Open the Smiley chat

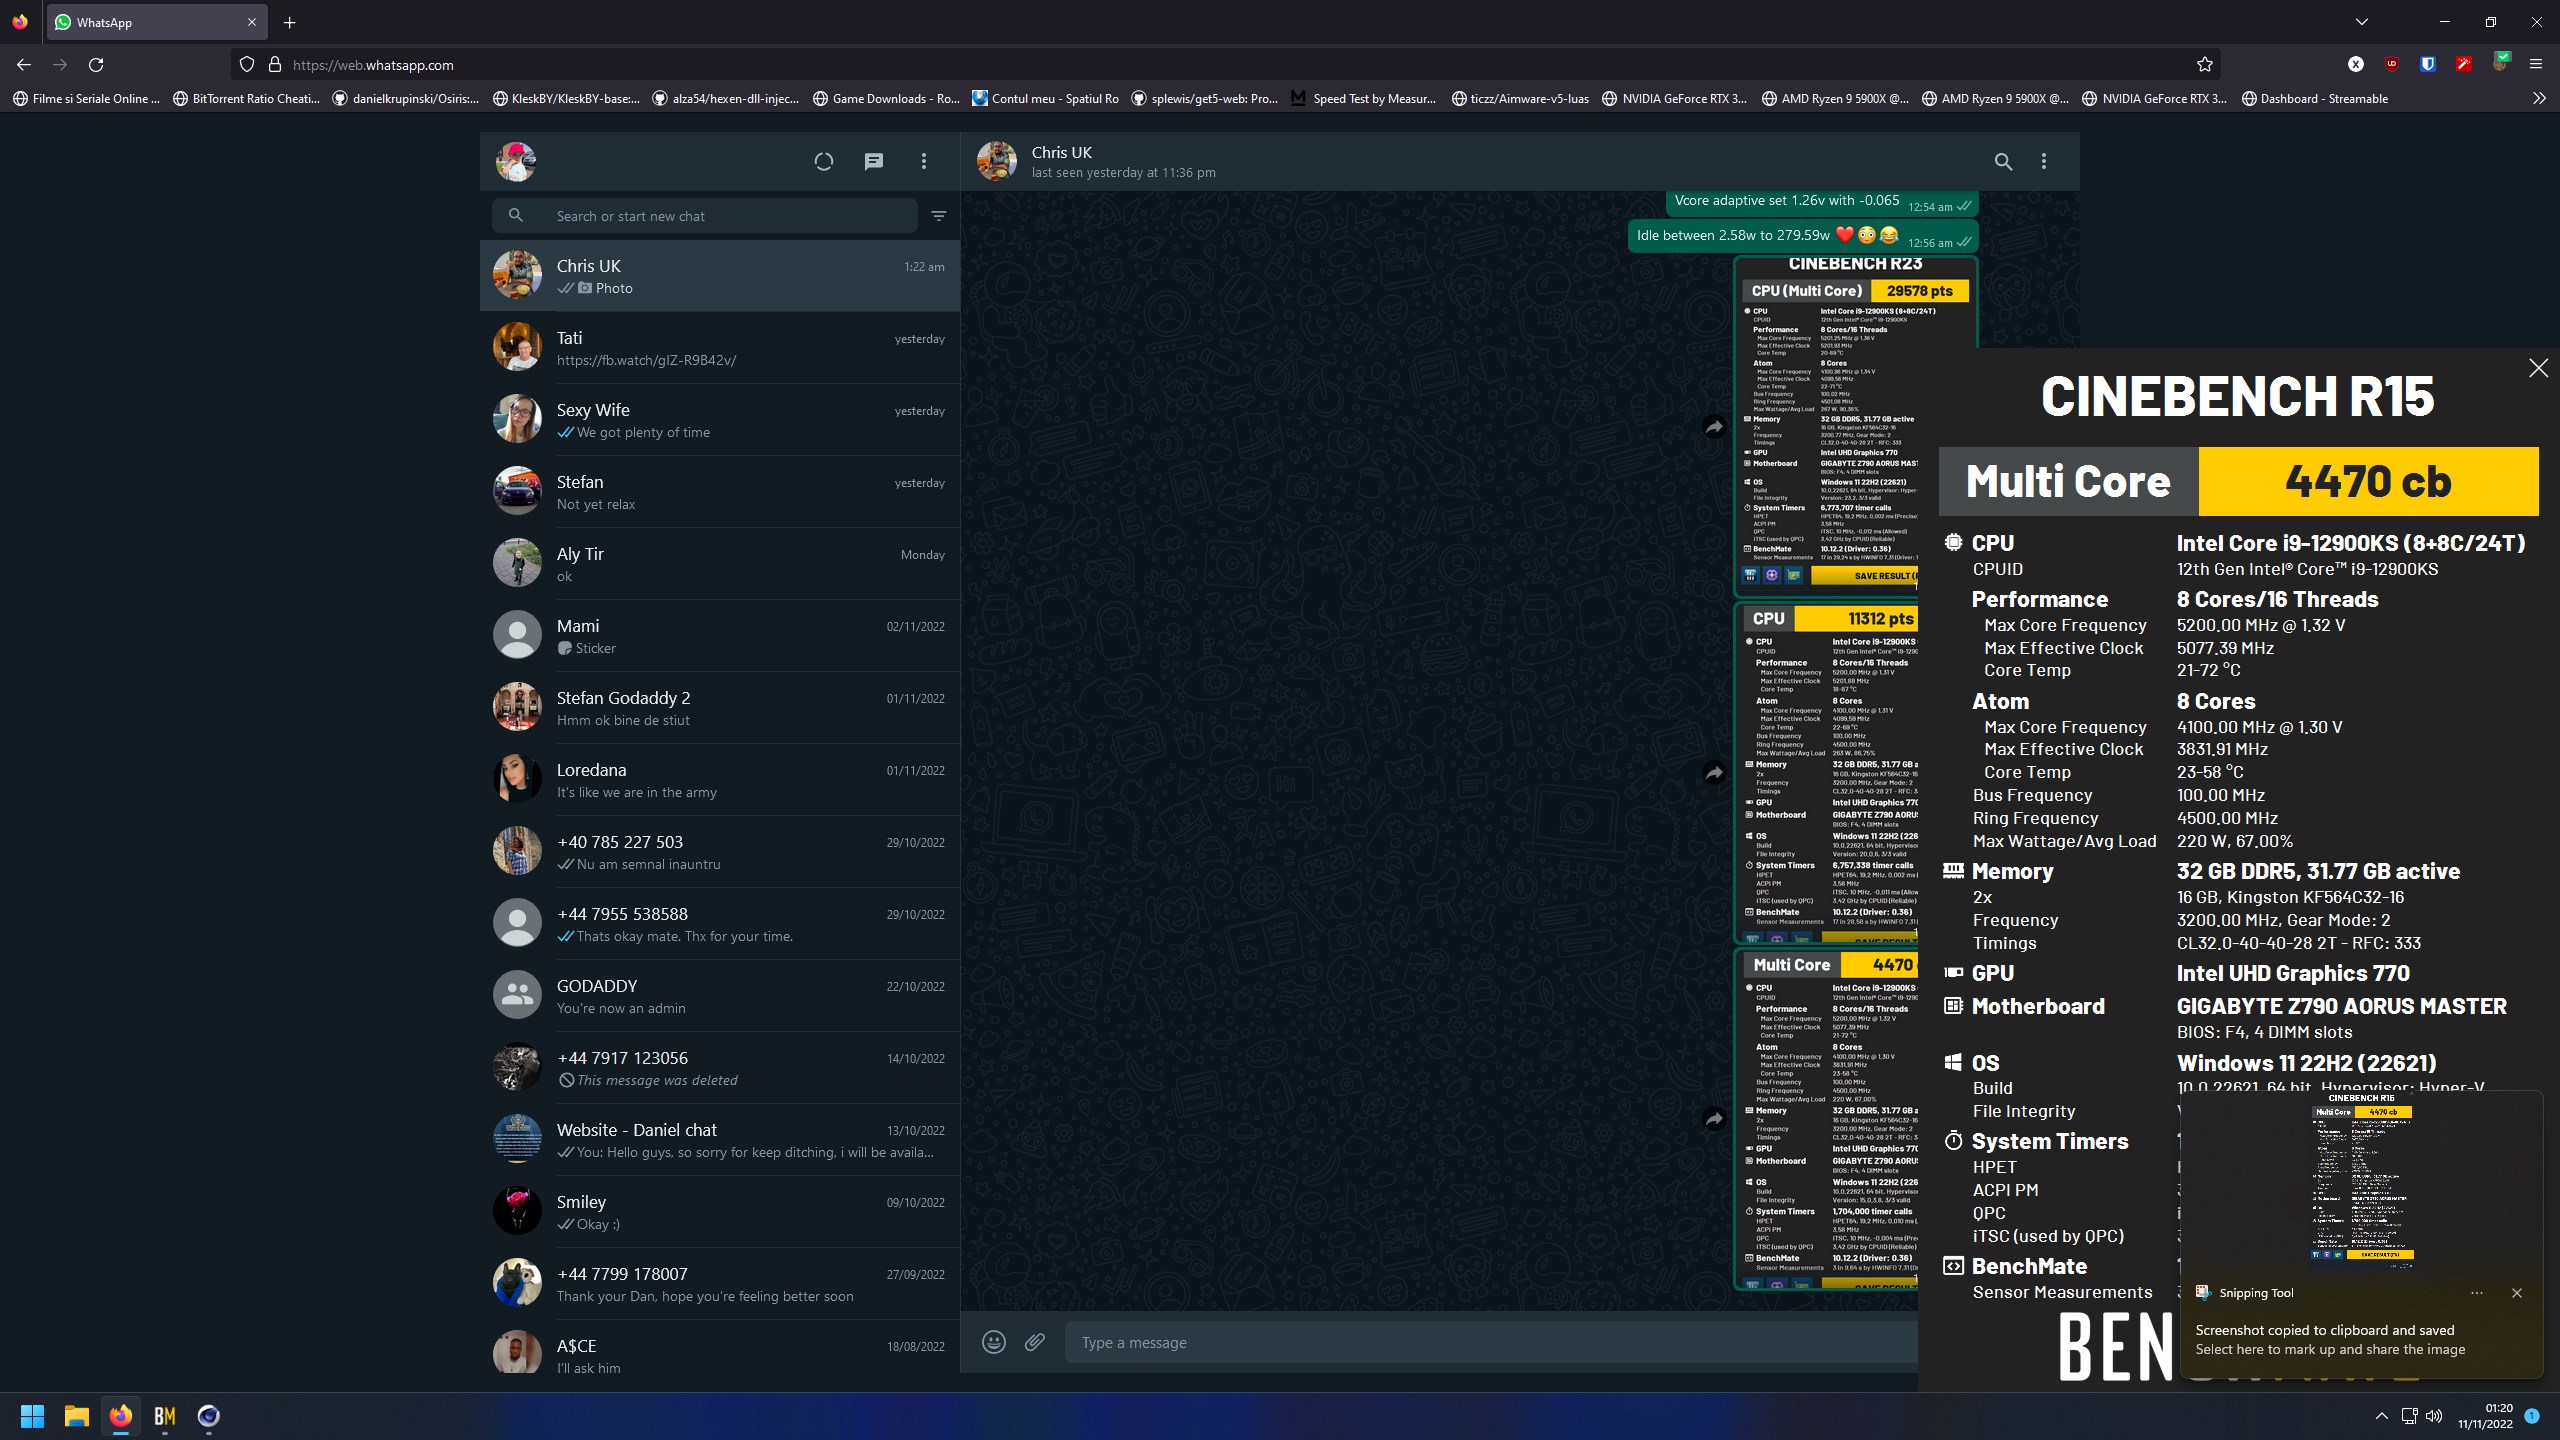[720, 1212]
